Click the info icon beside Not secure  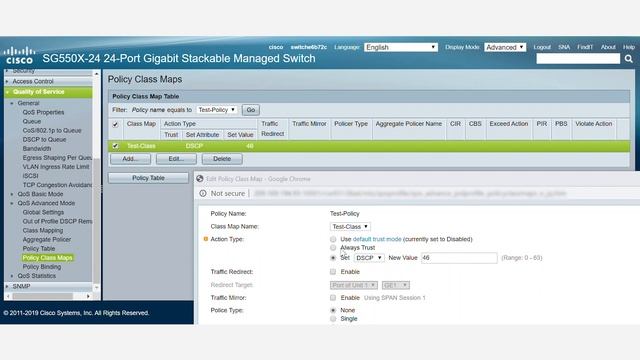203,193
